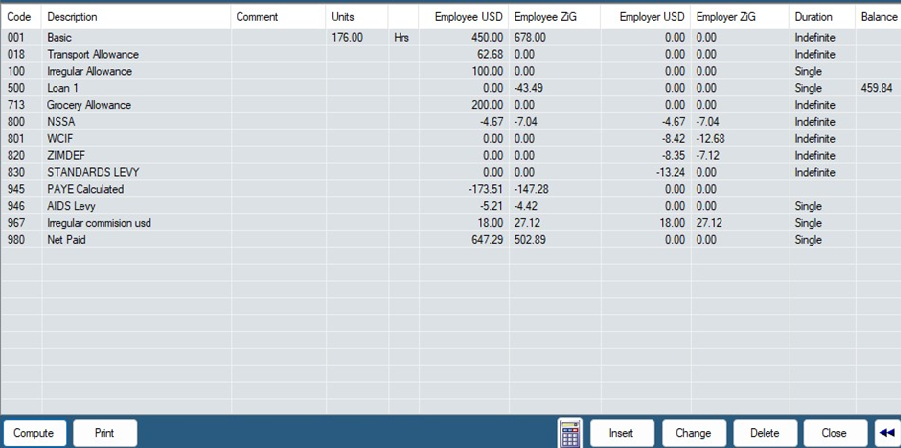
Task: Click the 450.00 Basic employee USD amount
Action: coord(487,38)
